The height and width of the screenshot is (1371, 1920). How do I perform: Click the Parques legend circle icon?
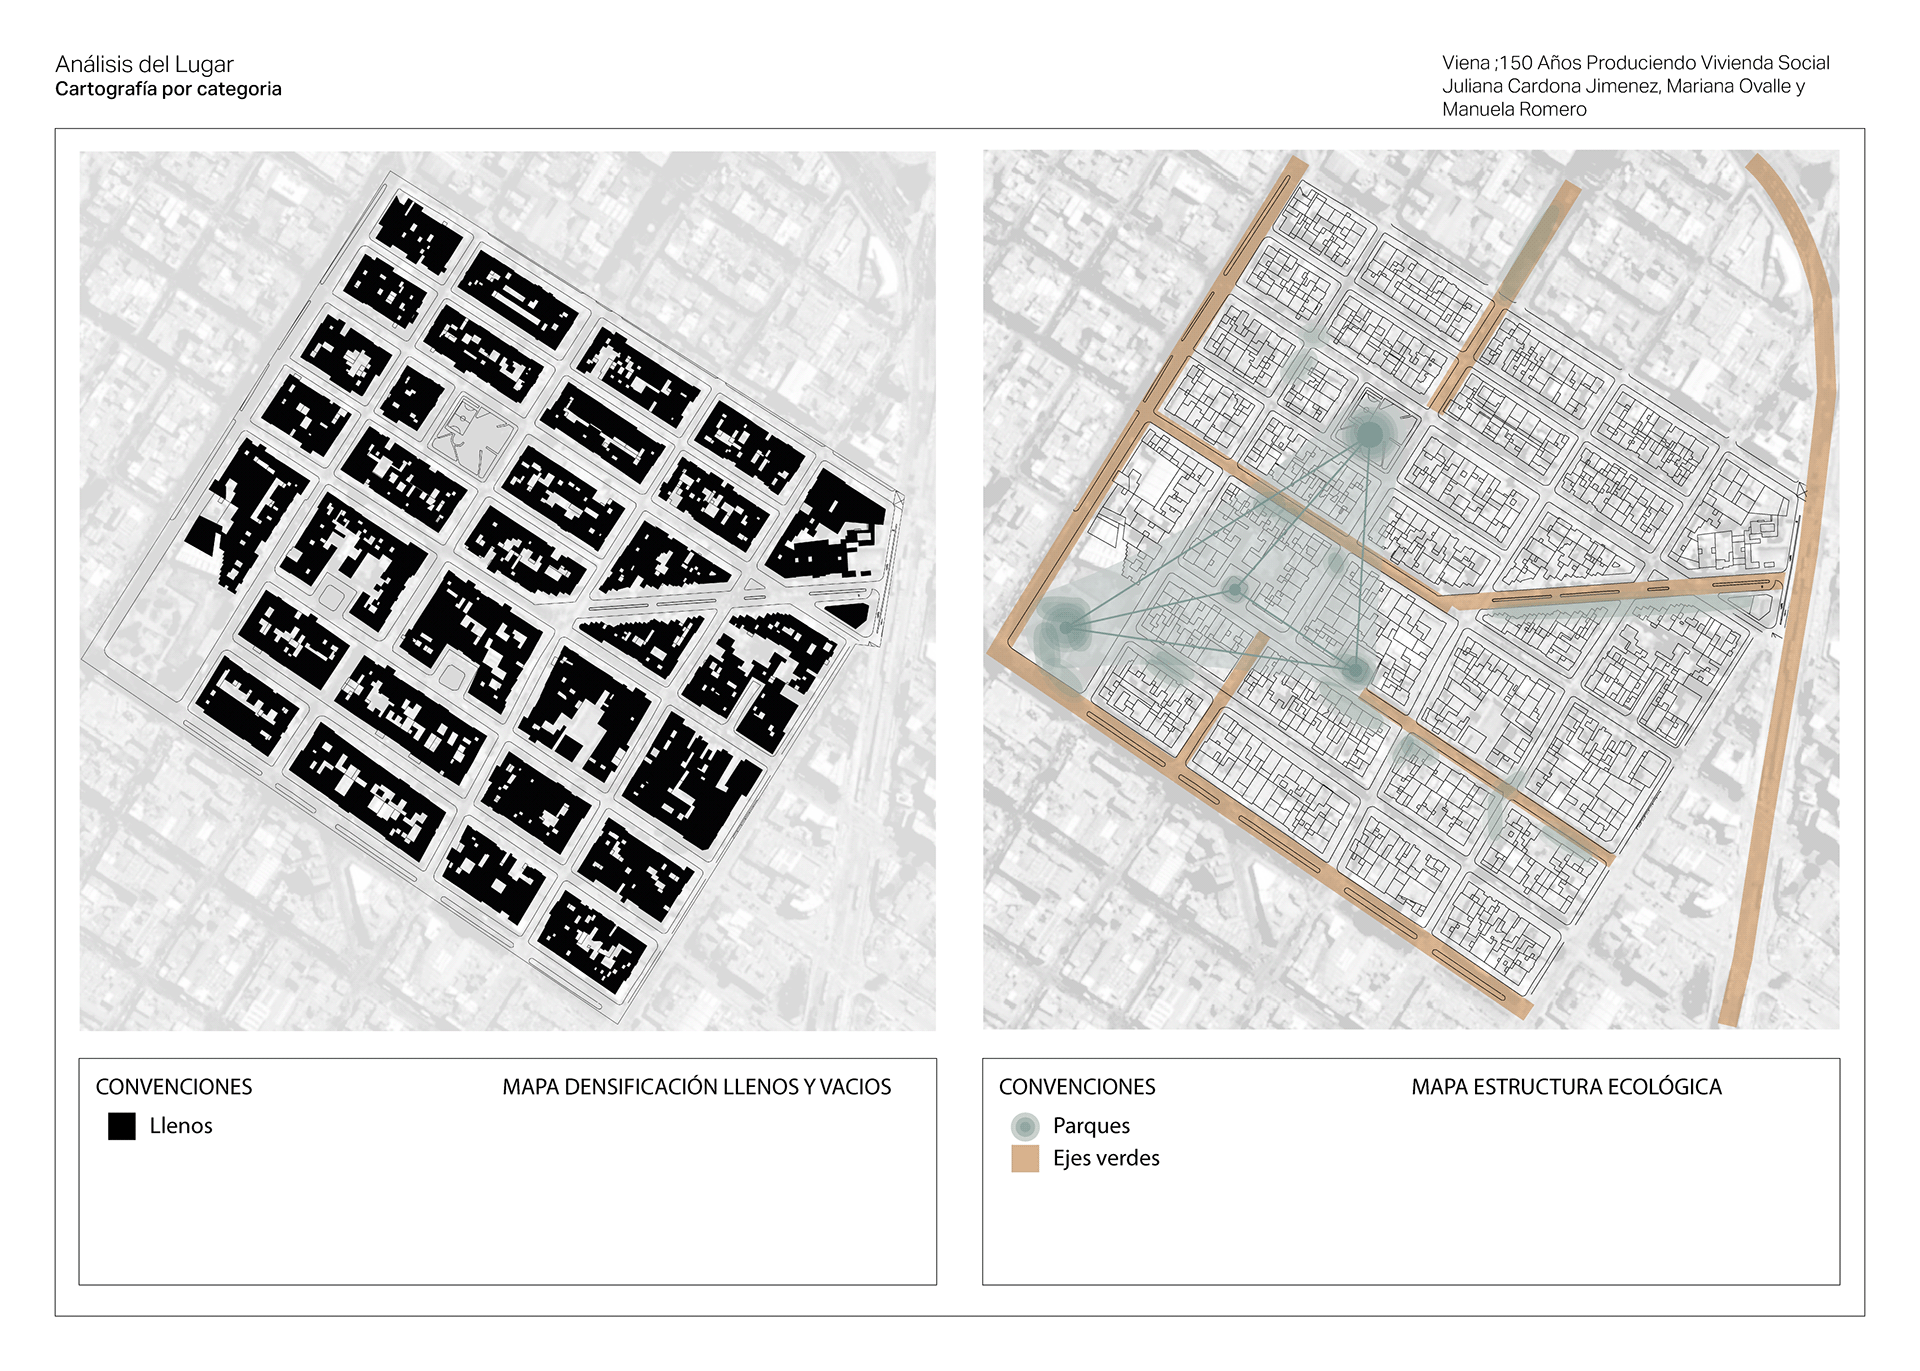tap(1025, 1127)
